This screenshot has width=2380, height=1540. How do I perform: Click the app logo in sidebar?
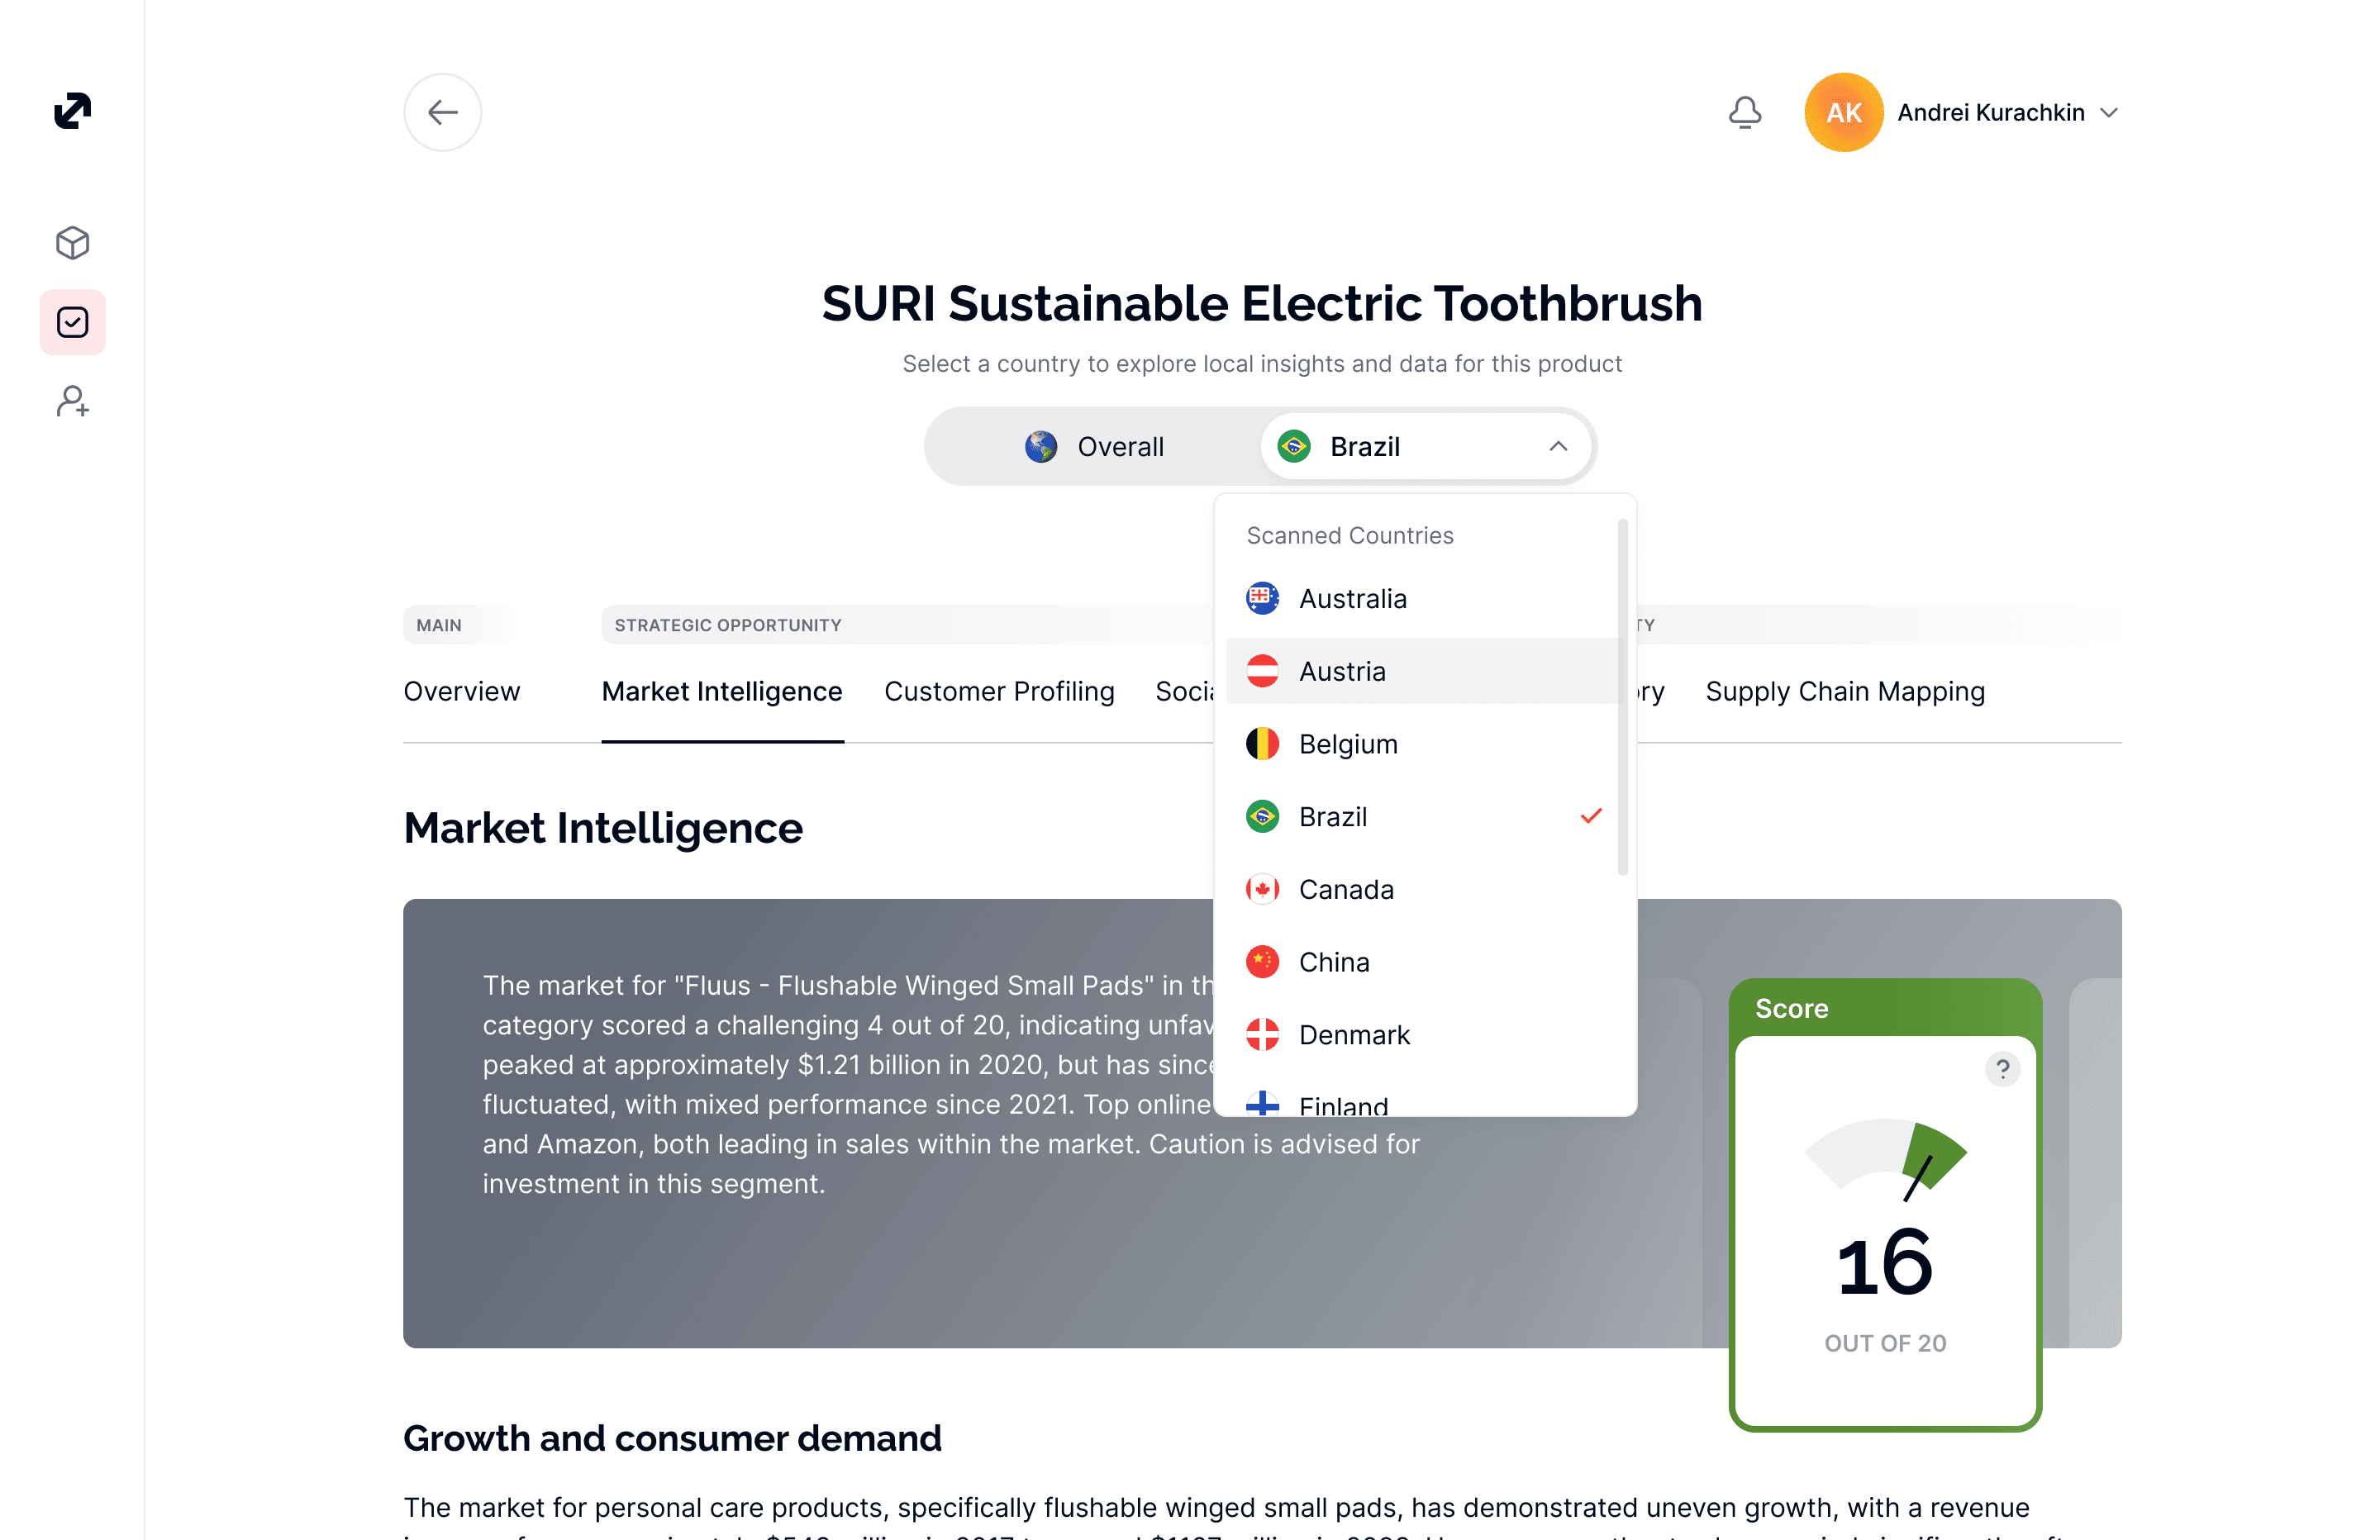[72, 110]
